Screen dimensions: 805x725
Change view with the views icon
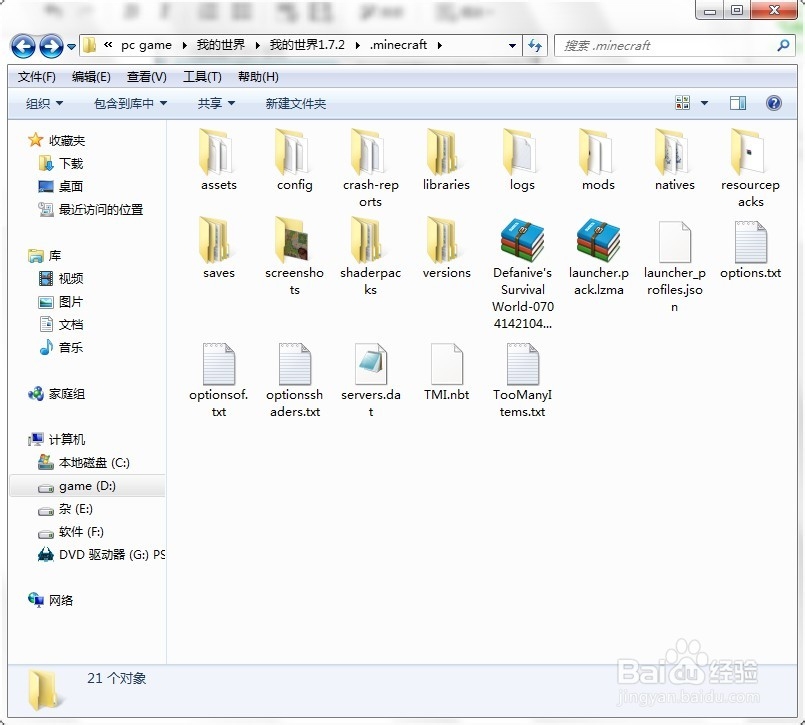pos(682,103)
